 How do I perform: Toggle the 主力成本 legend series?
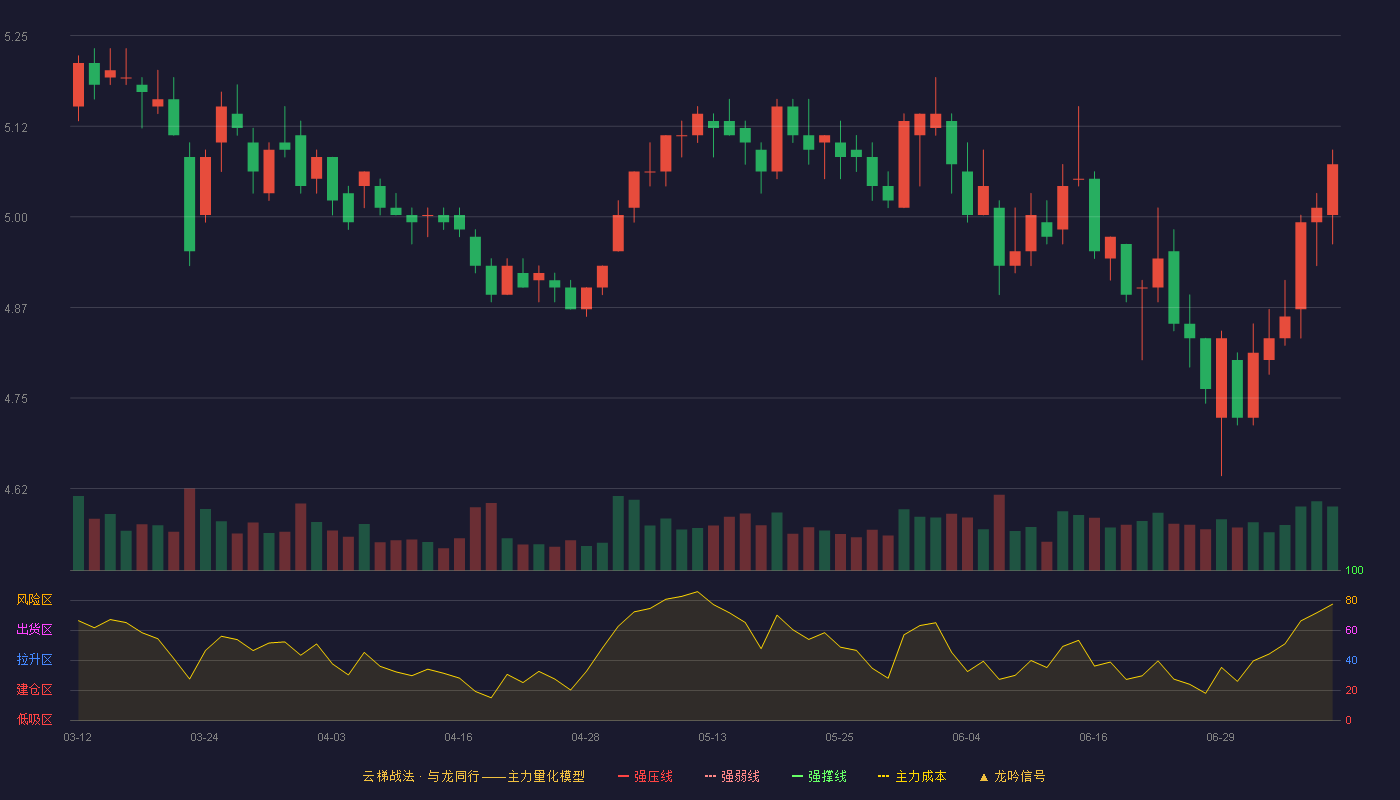point(912,776)
